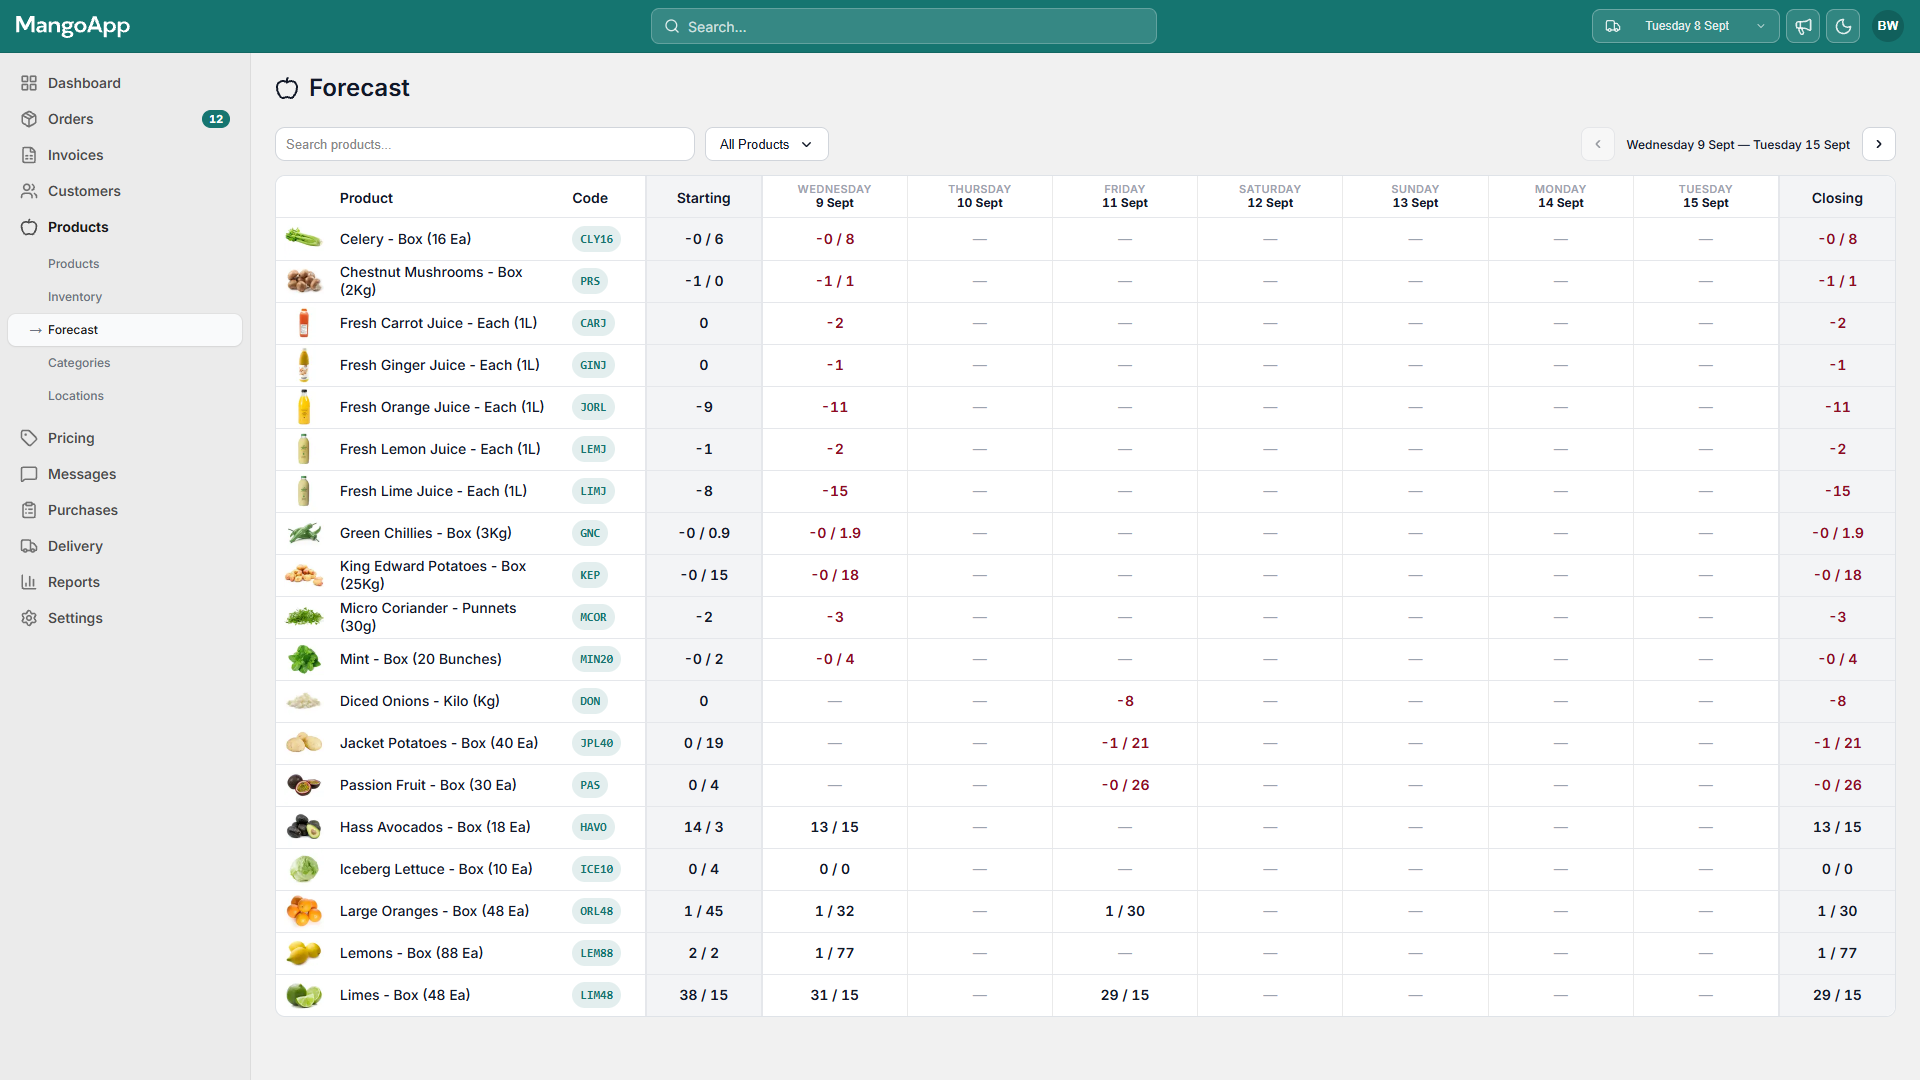Click the Reports chart icon

click(x=29, y=582)
